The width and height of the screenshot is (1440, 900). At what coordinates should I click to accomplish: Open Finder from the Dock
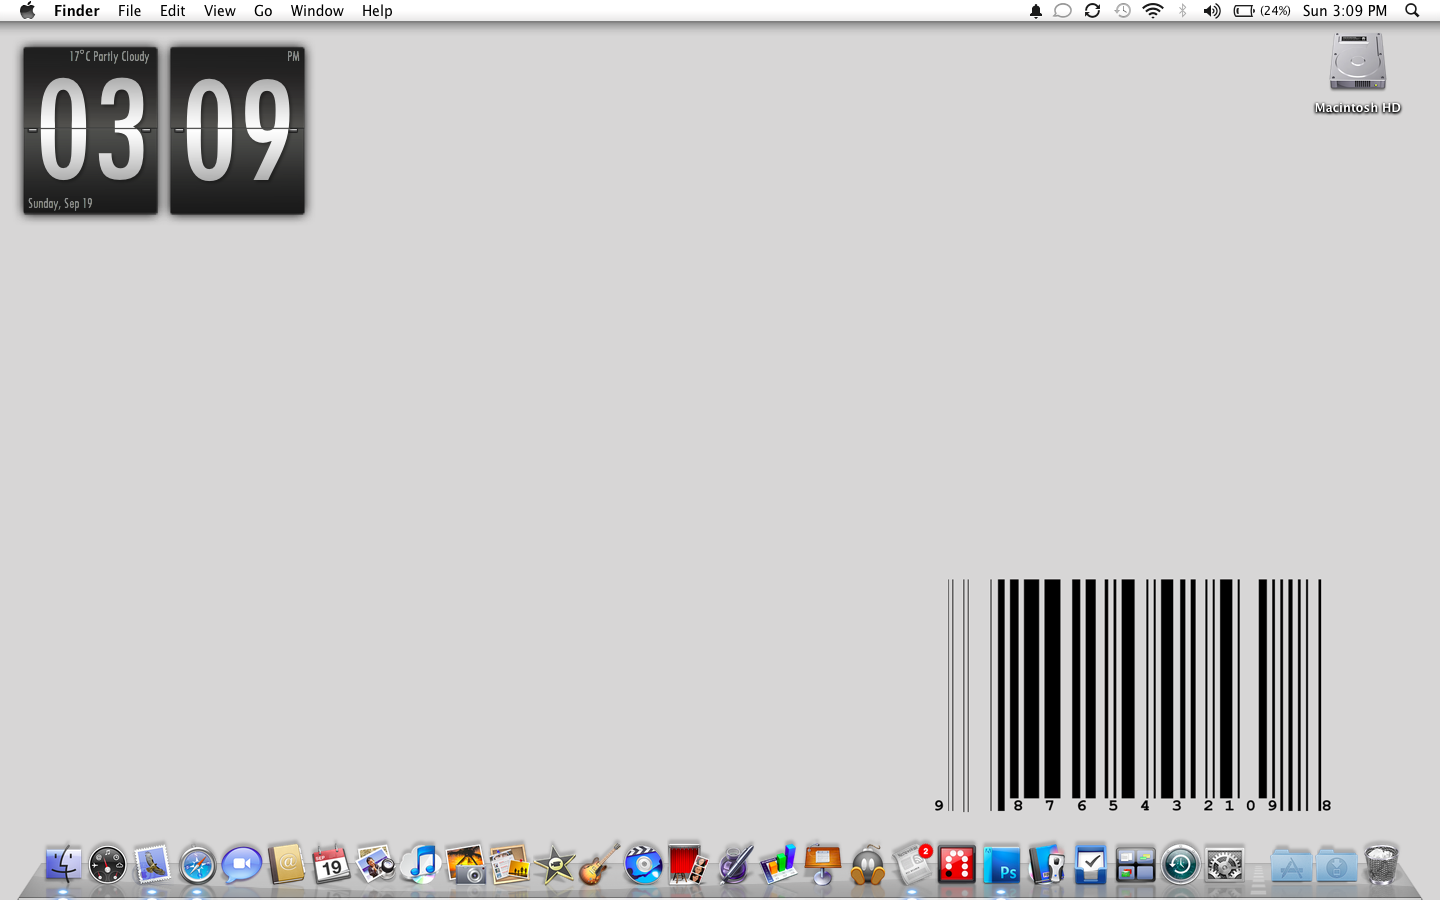(63, 864)
